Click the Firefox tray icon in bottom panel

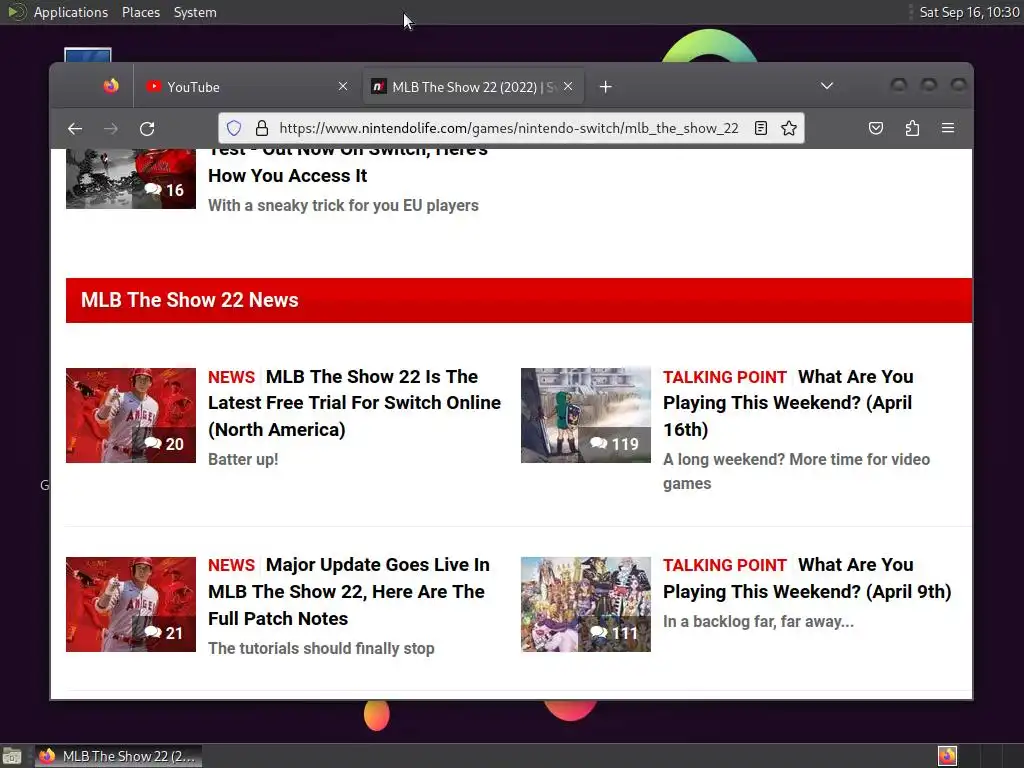point(948,756)
